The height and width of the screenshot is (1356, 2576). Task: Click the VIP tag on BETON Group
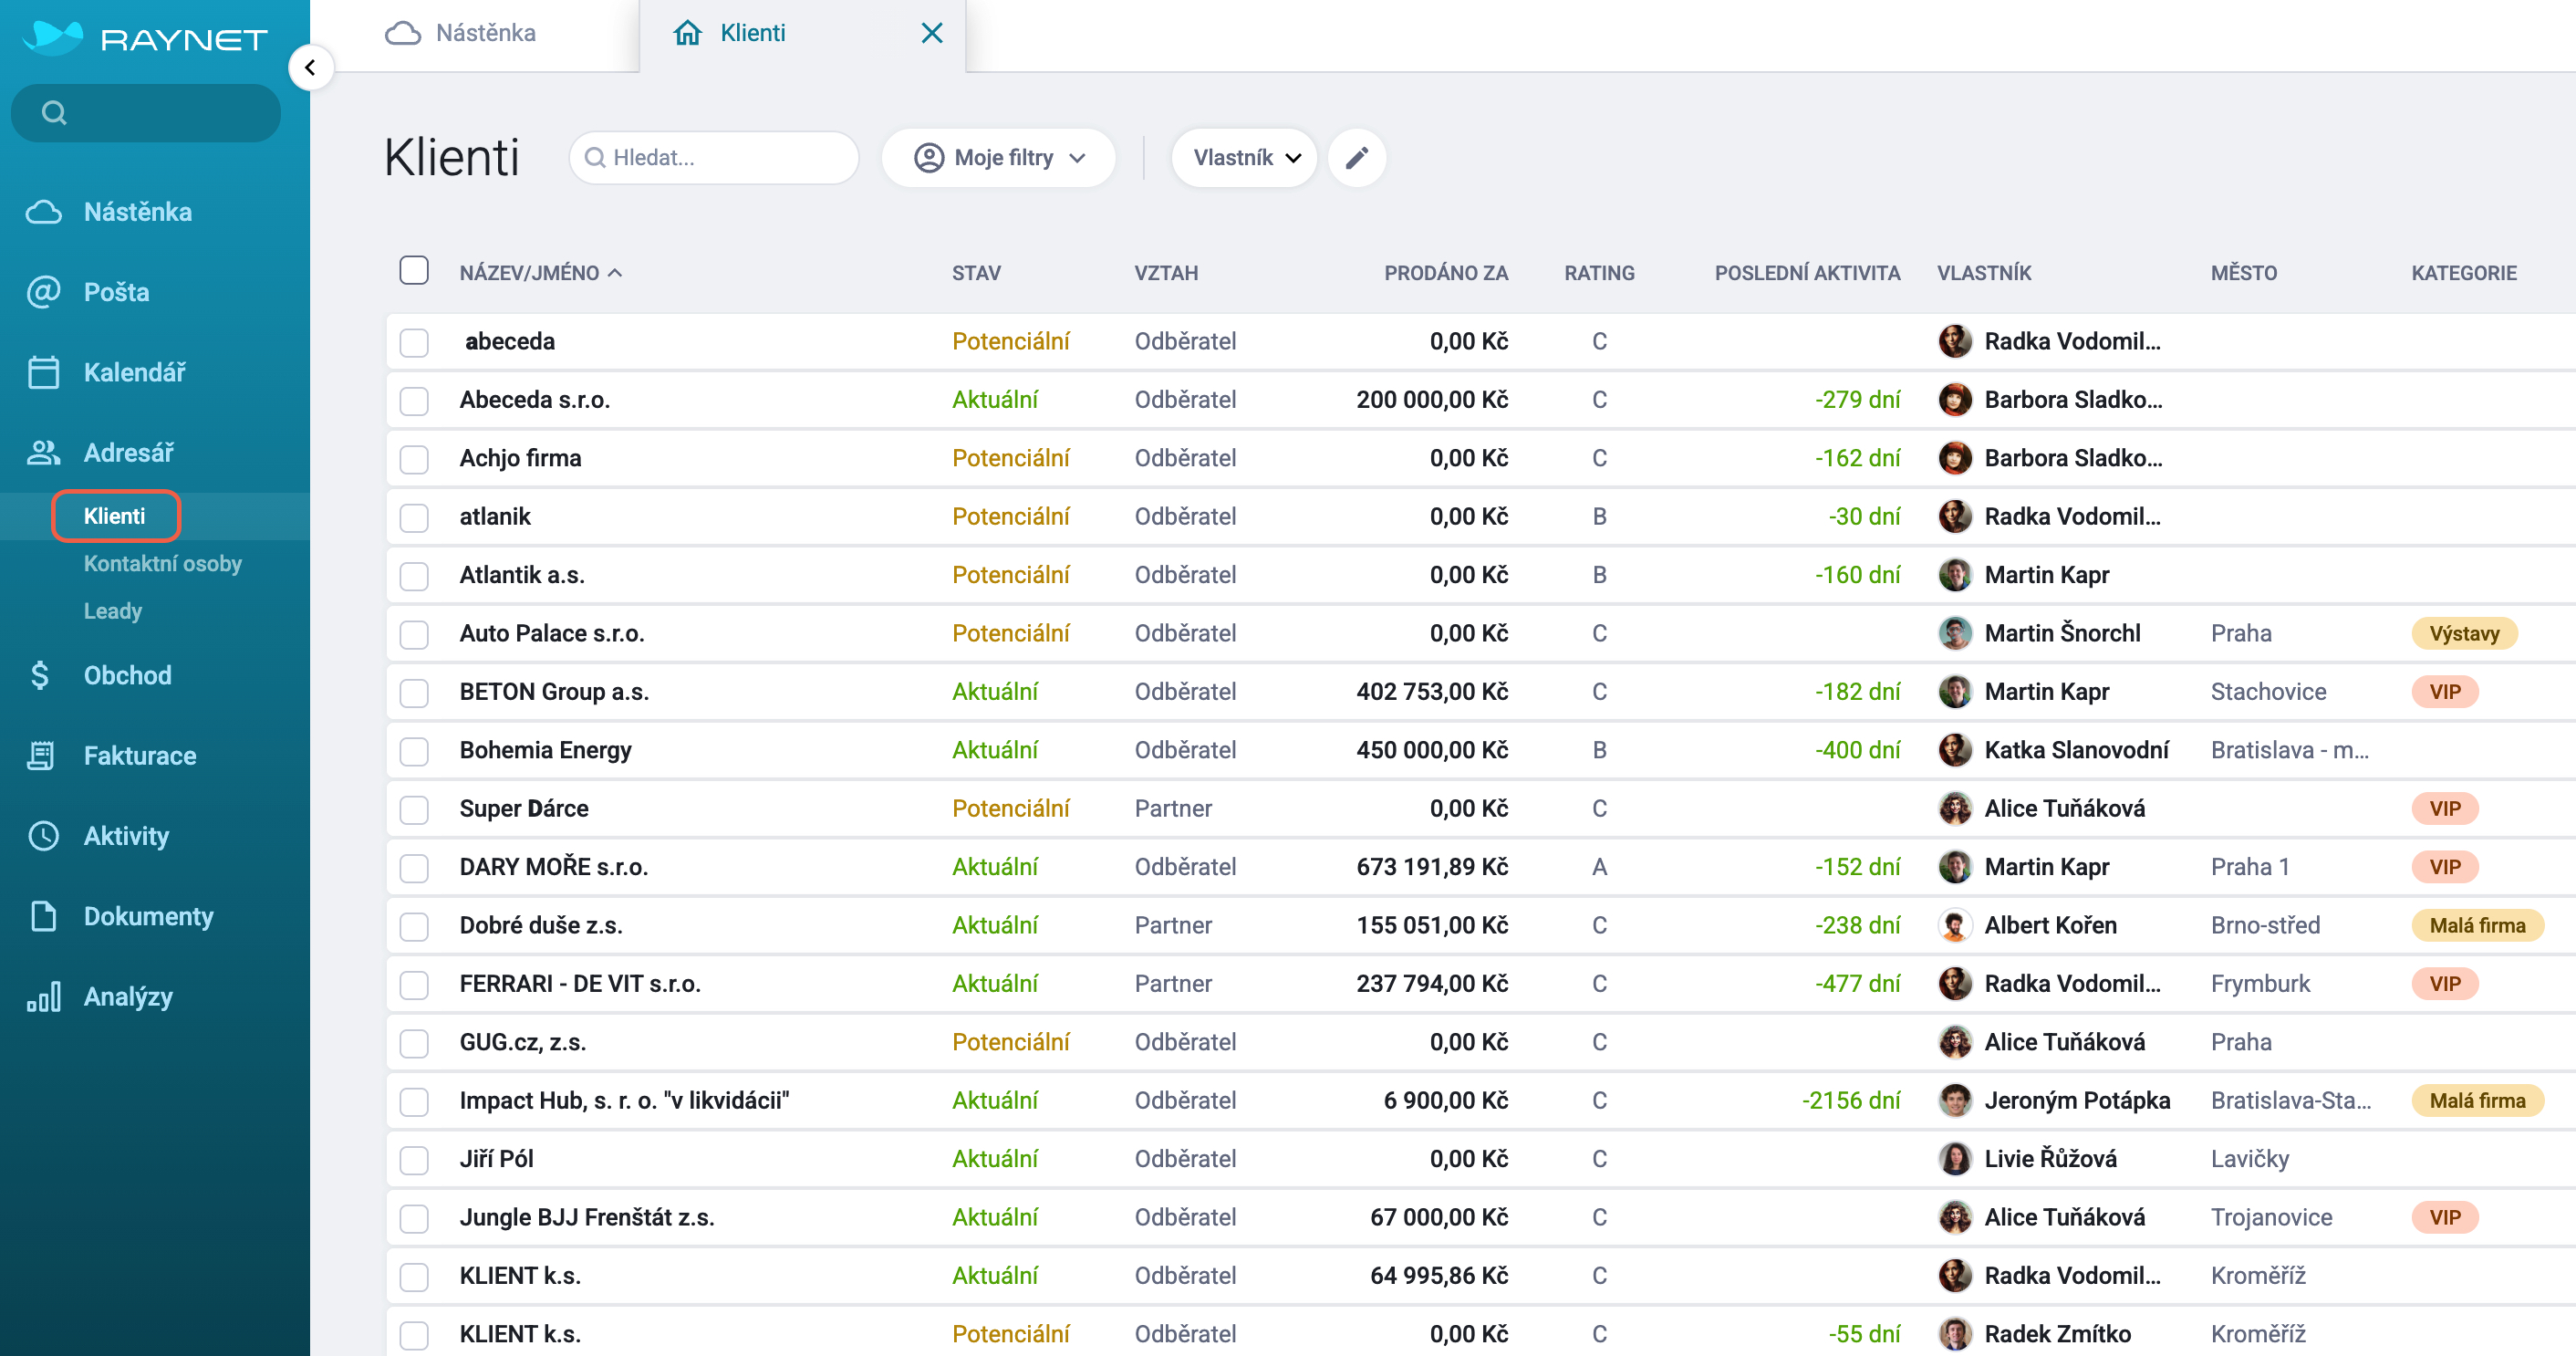tap(2445, 692)
